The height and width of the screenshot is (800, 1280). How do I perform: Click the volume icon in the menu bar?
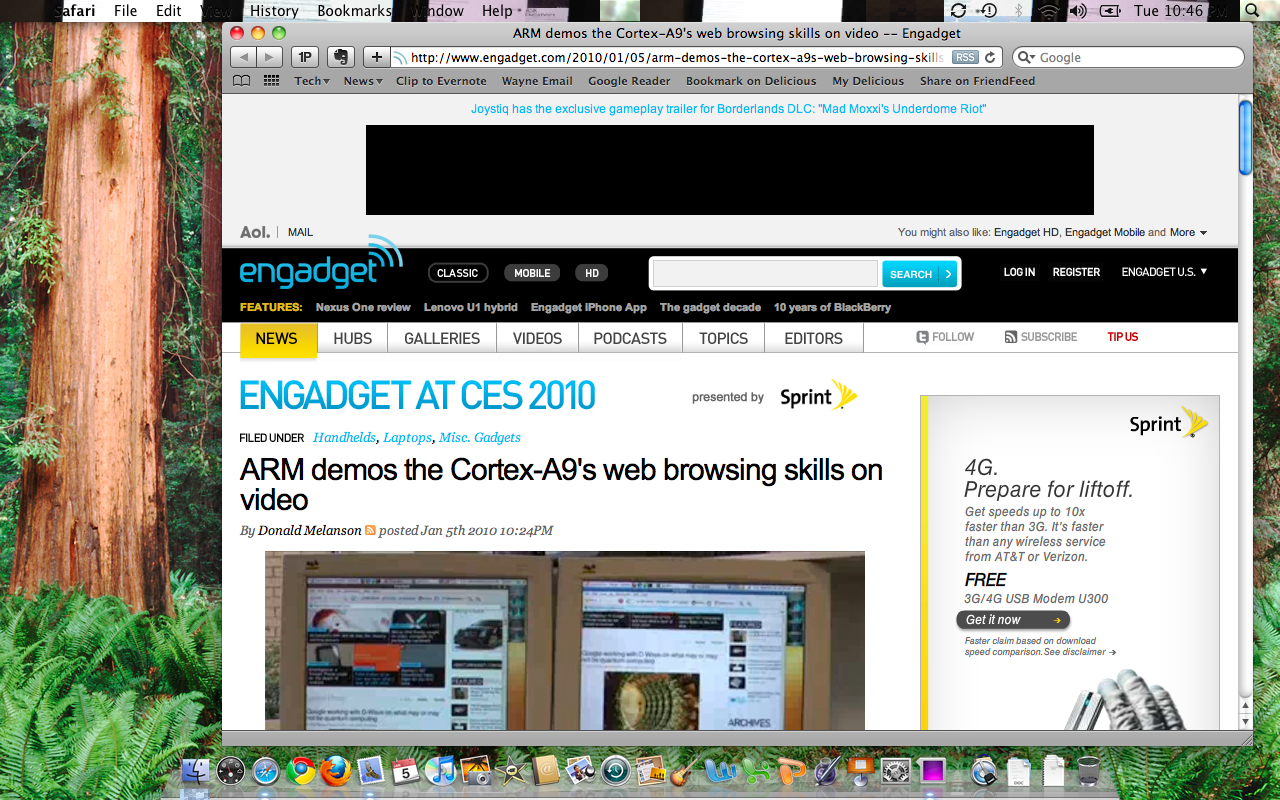pos(1078,11)
